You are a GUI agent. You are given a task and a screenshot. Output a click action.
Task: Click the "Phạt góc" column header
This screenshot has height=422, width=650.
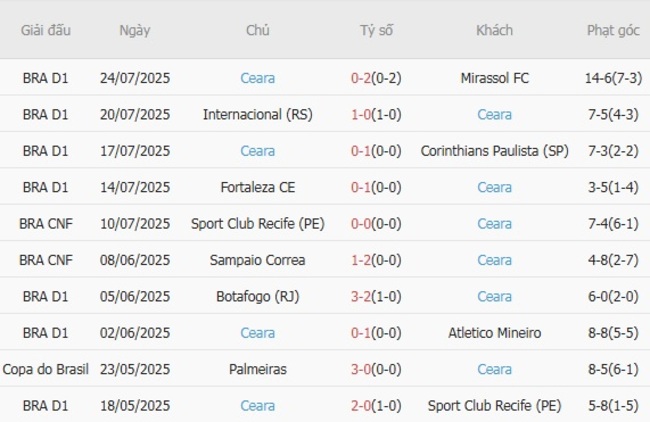613,30
